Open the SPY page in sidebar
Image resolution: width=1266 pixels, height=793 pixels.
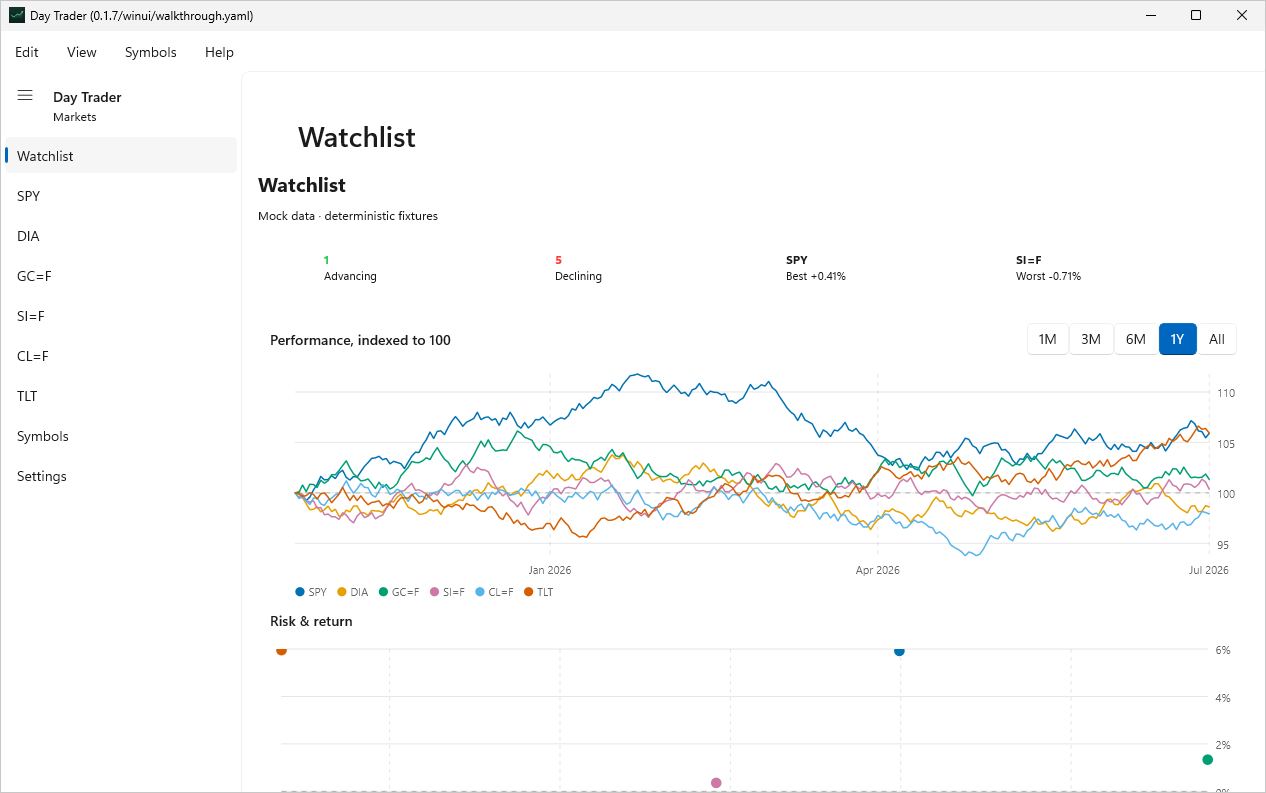pyautogui.click(x=121, y=196)
